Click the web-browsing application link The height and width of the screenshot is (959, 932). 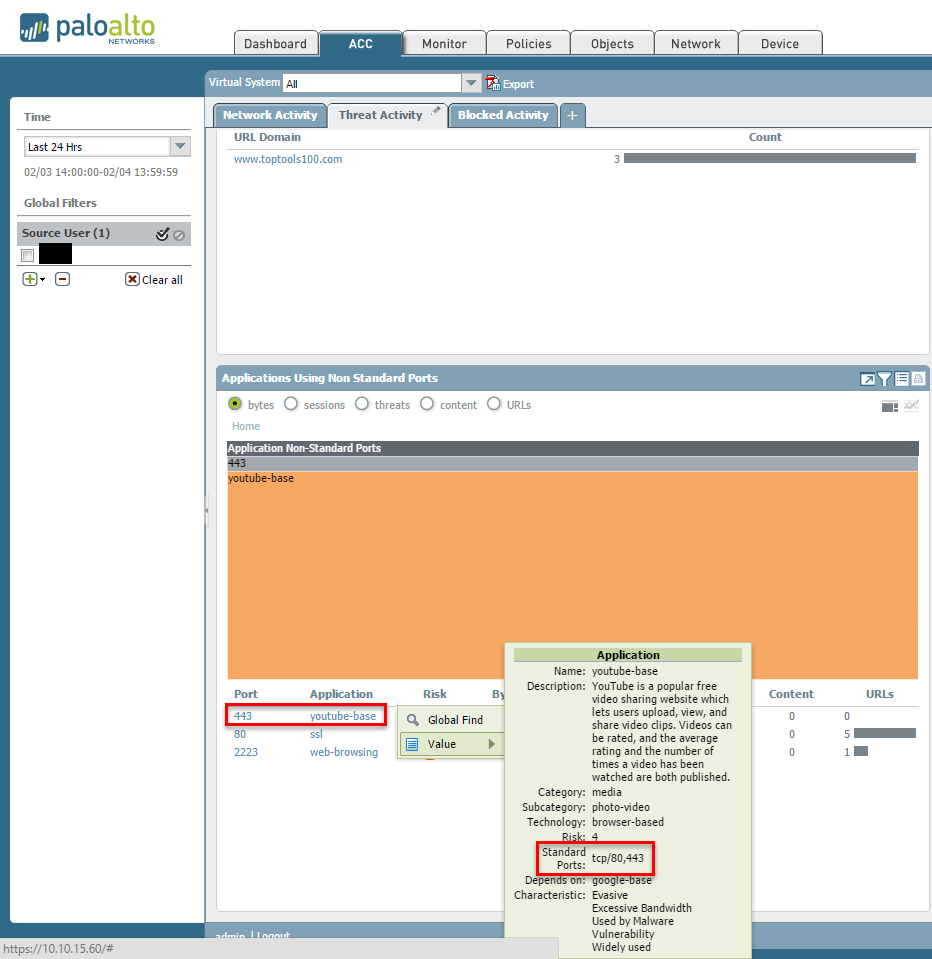click(344, 752)
